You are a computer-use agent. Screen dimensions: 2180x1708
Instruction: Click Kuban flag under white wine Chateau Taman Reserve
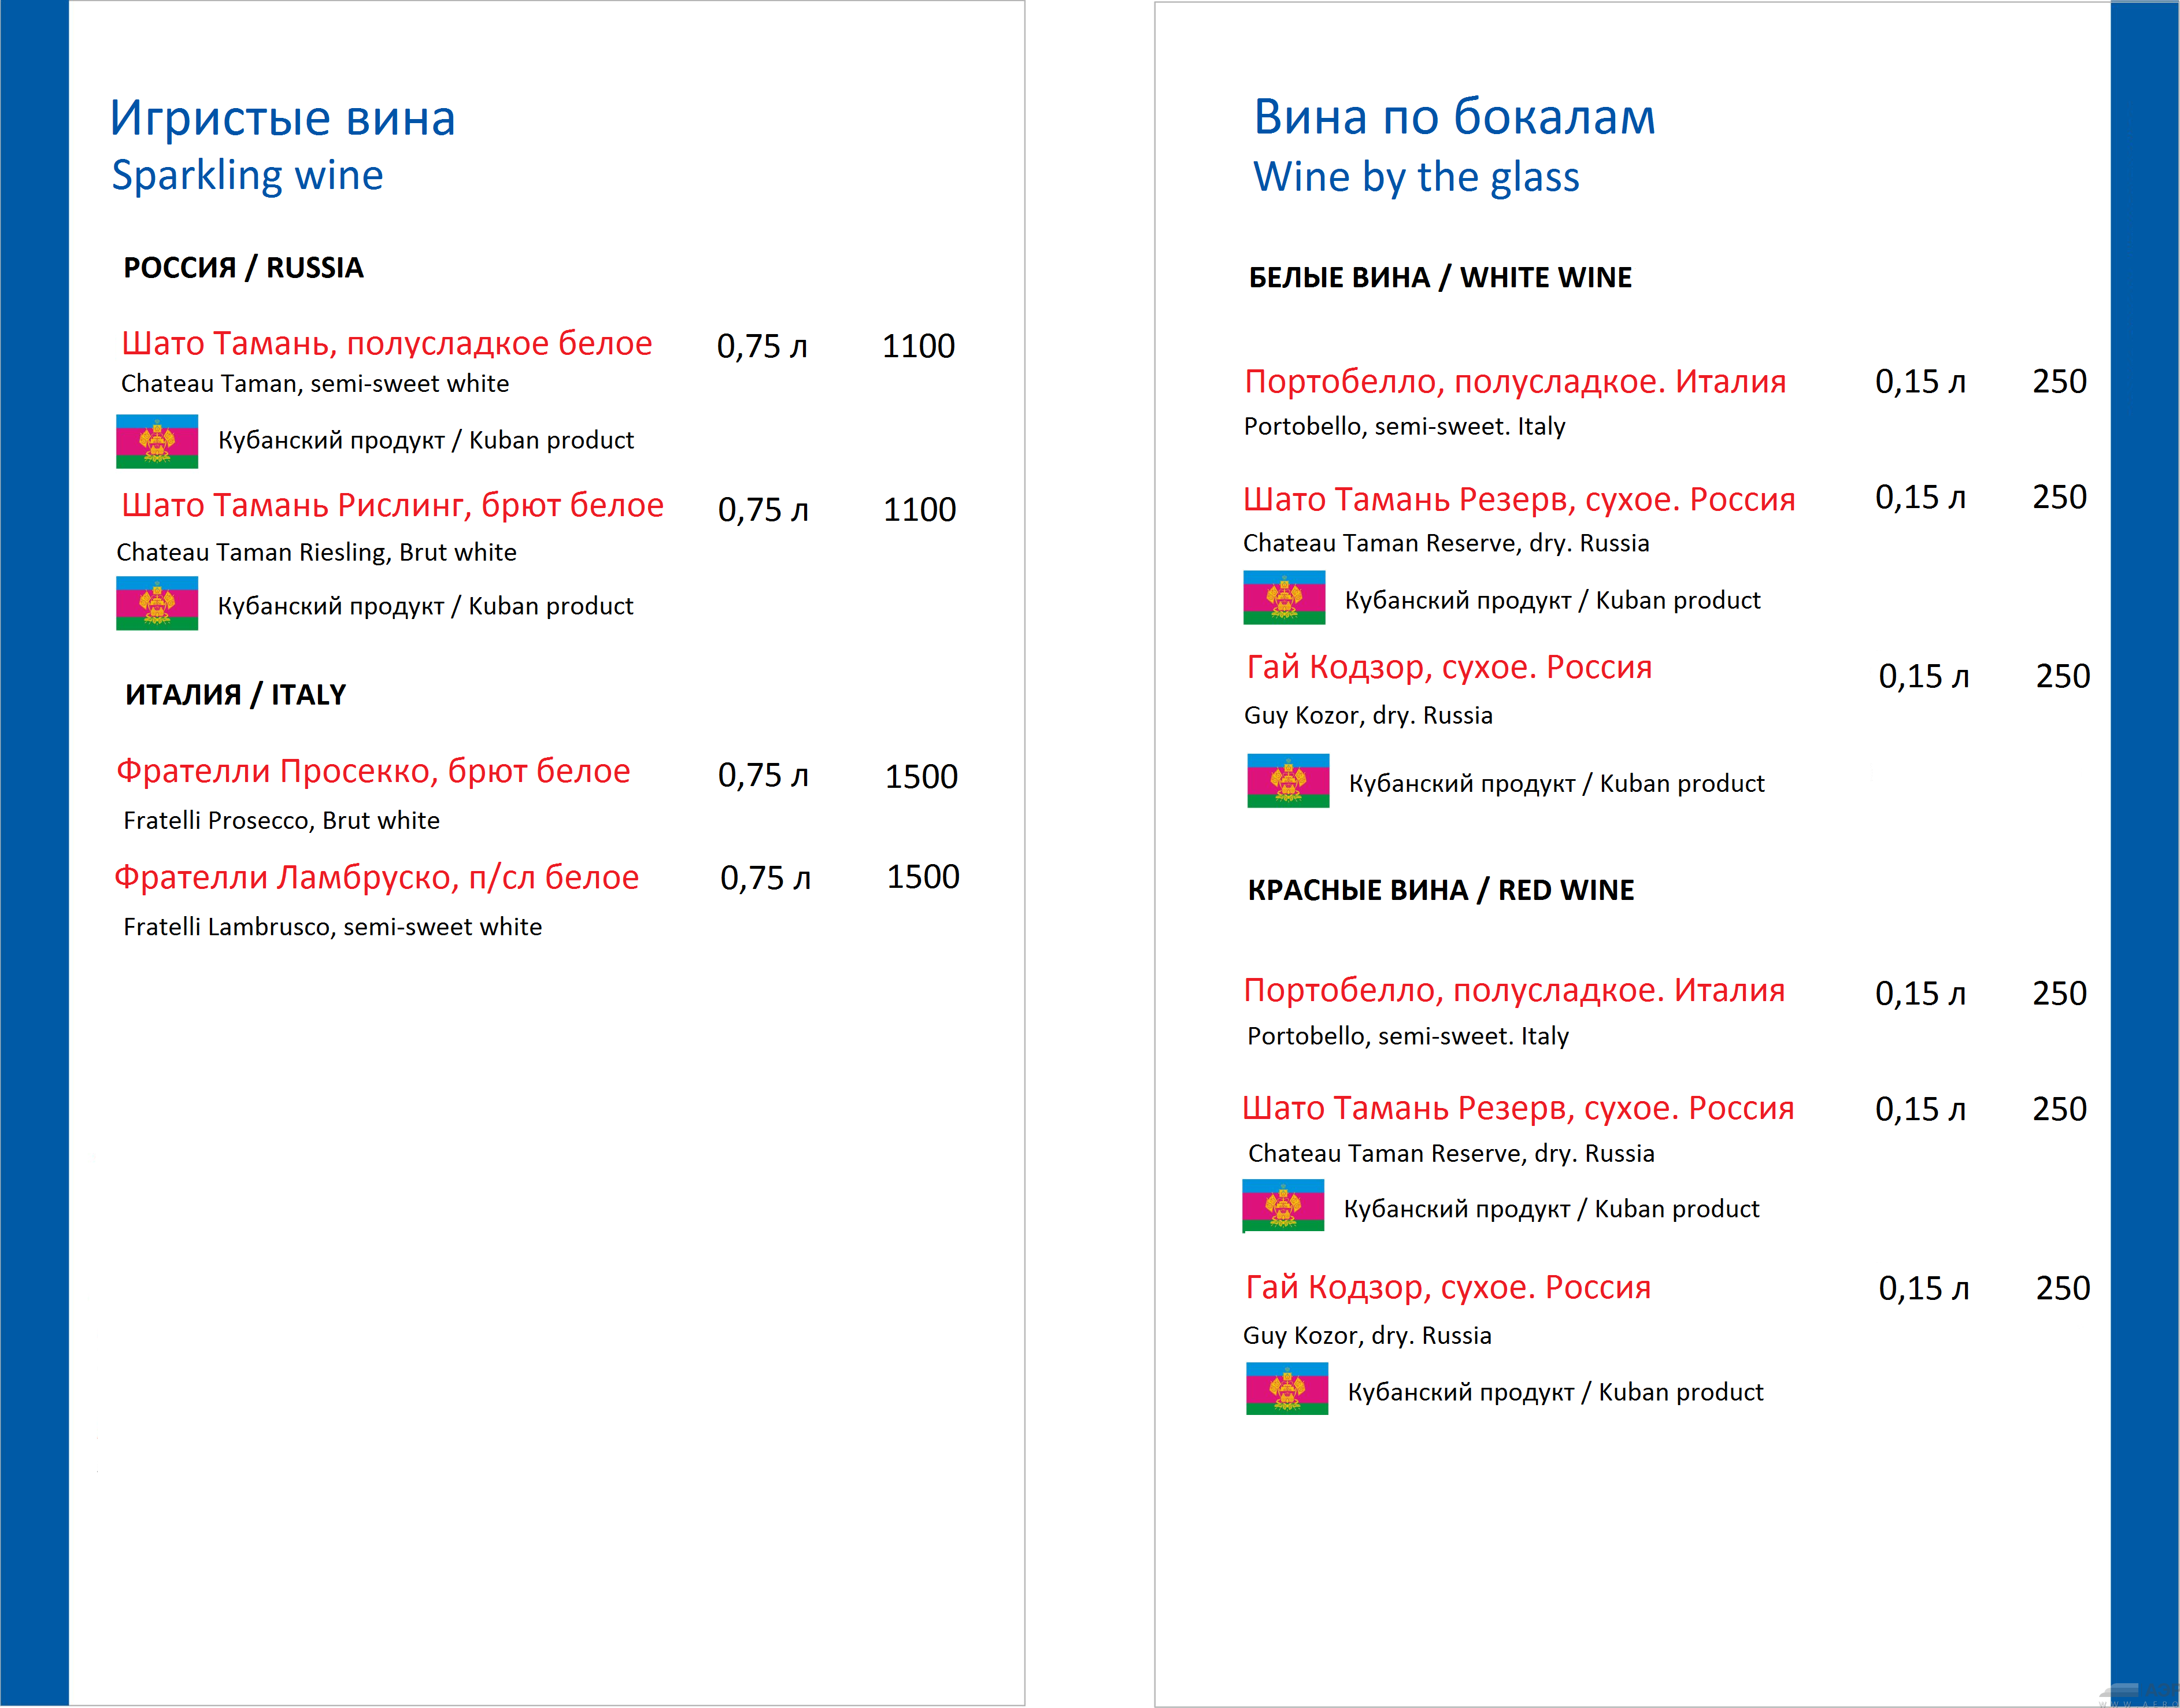click(x=1284, y=598)
